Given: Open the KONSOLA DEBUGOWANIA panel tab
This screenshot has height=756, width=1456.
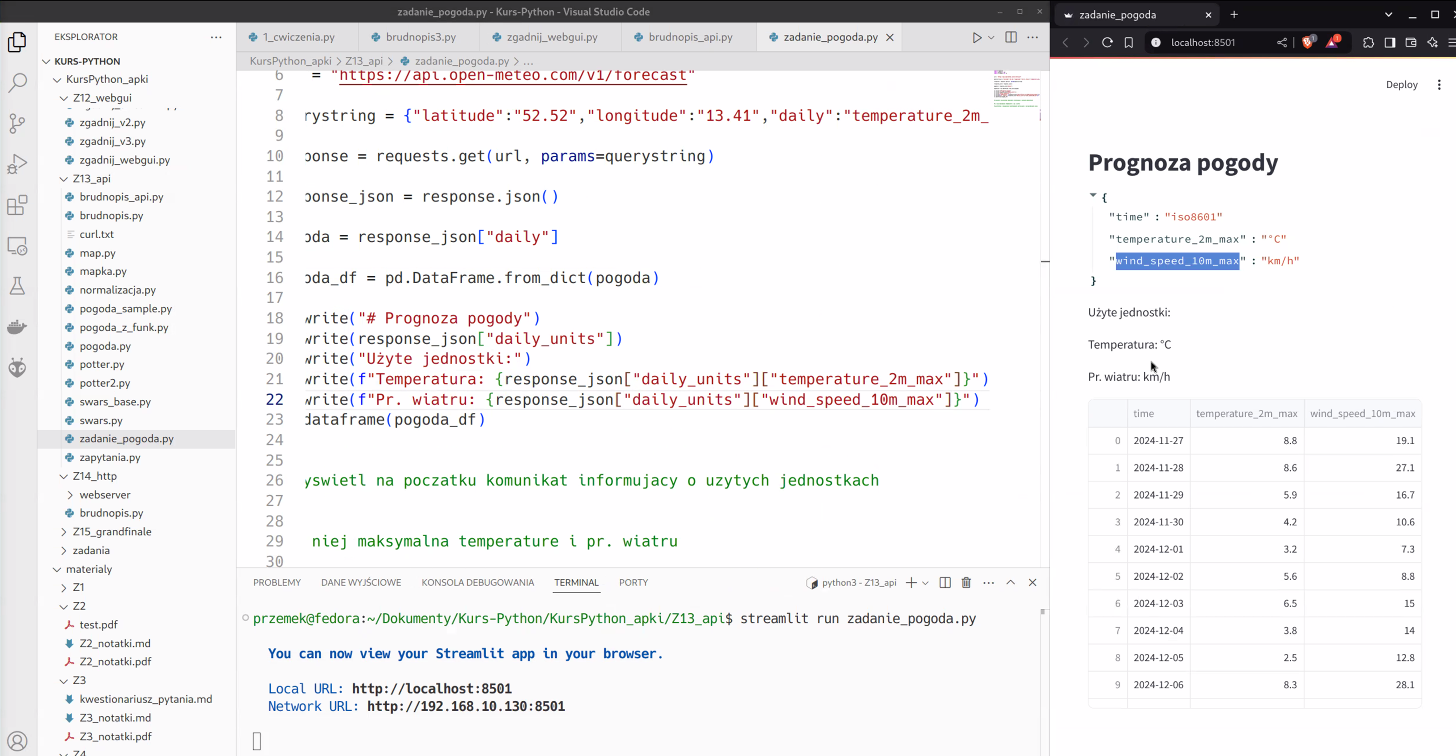Looking at the screenshot, I should pos(478,582).
